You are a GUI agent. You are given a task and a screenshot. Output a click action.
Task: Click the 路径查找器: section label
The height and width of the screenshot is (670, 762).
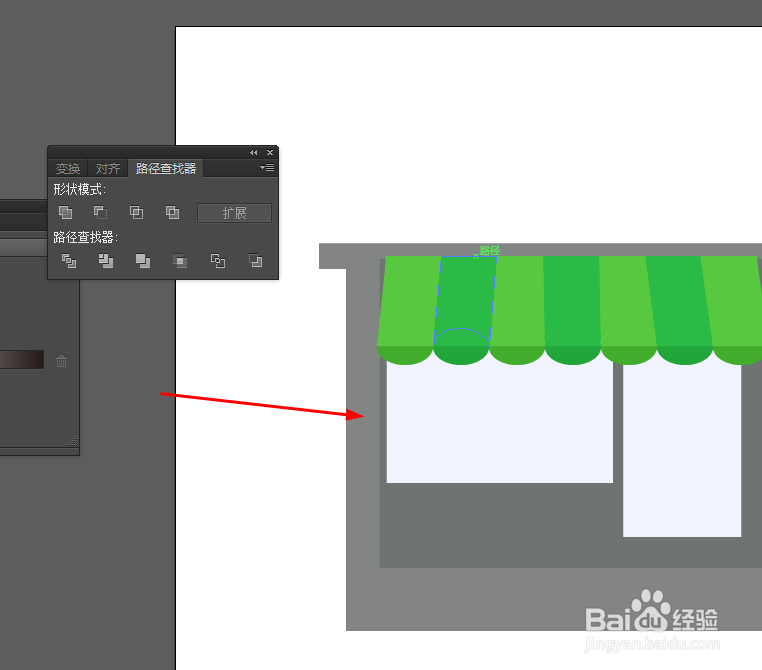point(86,237)
